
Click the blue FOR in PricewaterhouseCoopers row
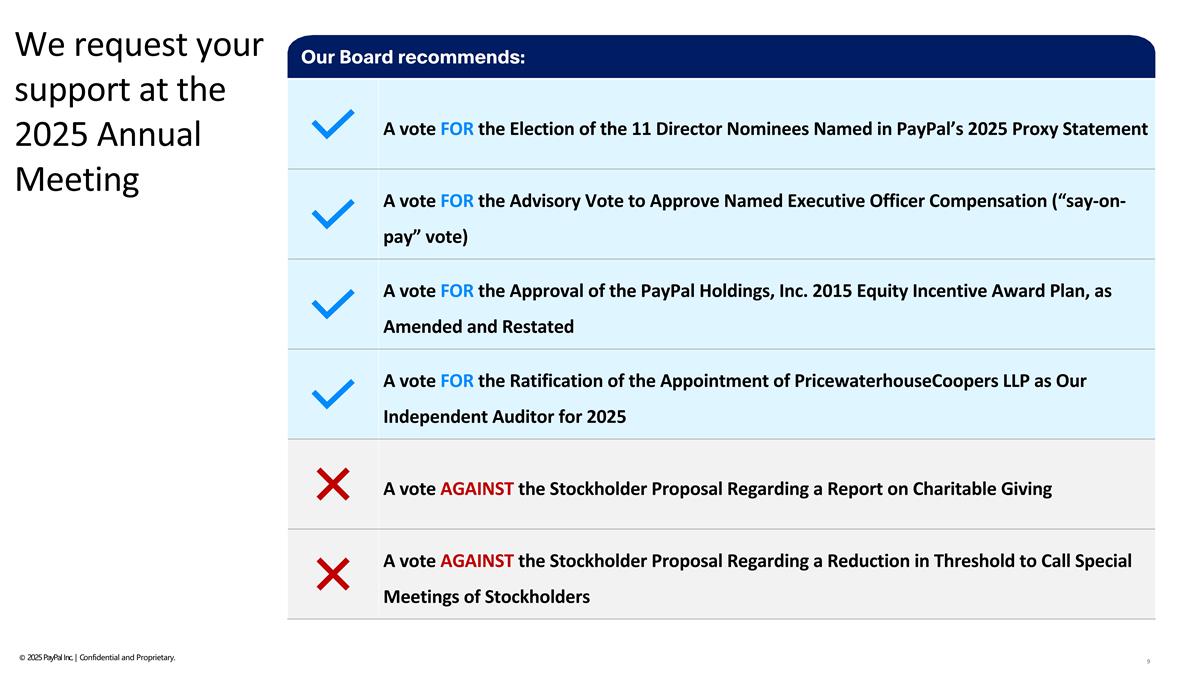[456, 381]
